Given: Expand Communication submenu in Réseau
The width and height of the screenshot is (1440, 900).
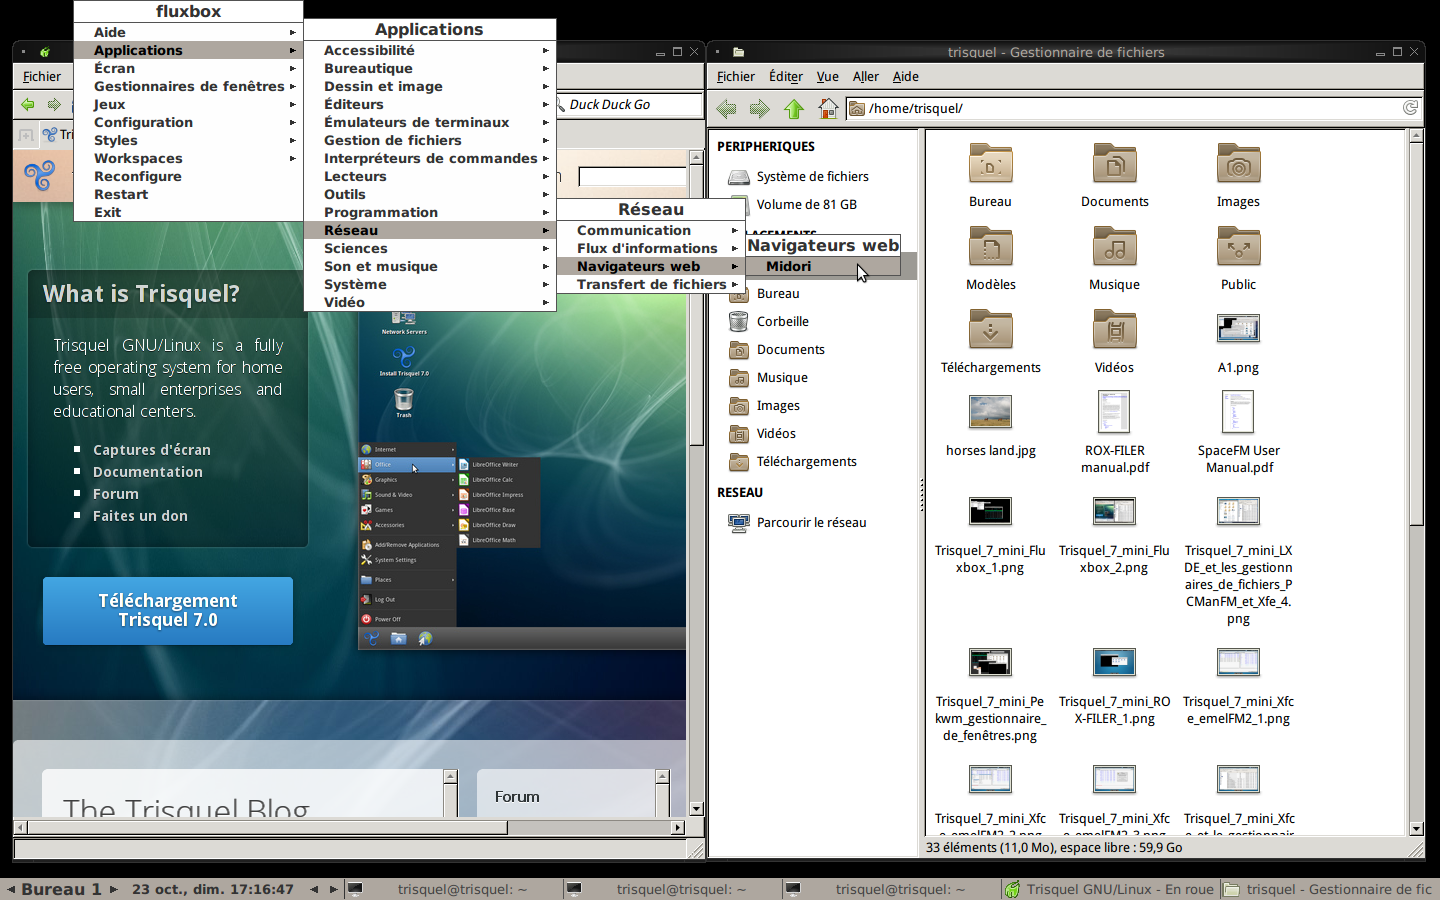Looking at the screenshot, I should pos(651,230).
